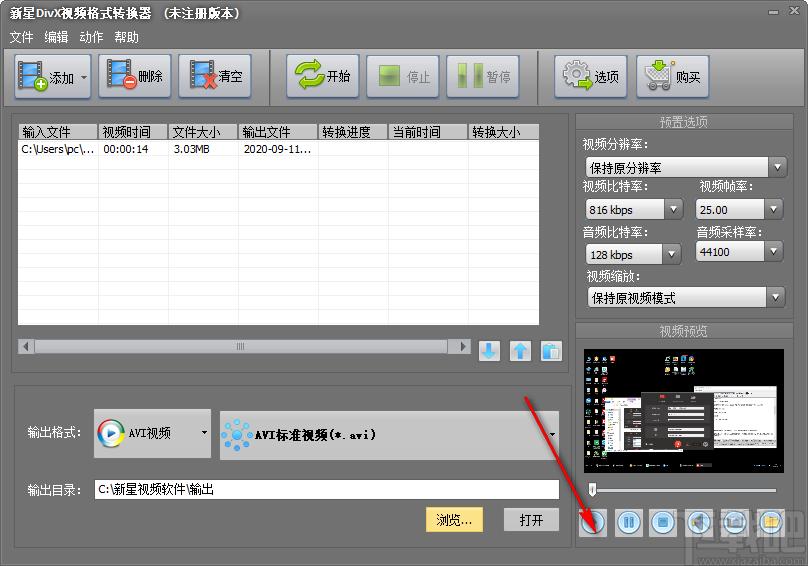The width and height of the screenshot is (808, 566).
Task: Open the AVI视频 output format dropdown
Action: pyautogui.click(x=153, y=433)
